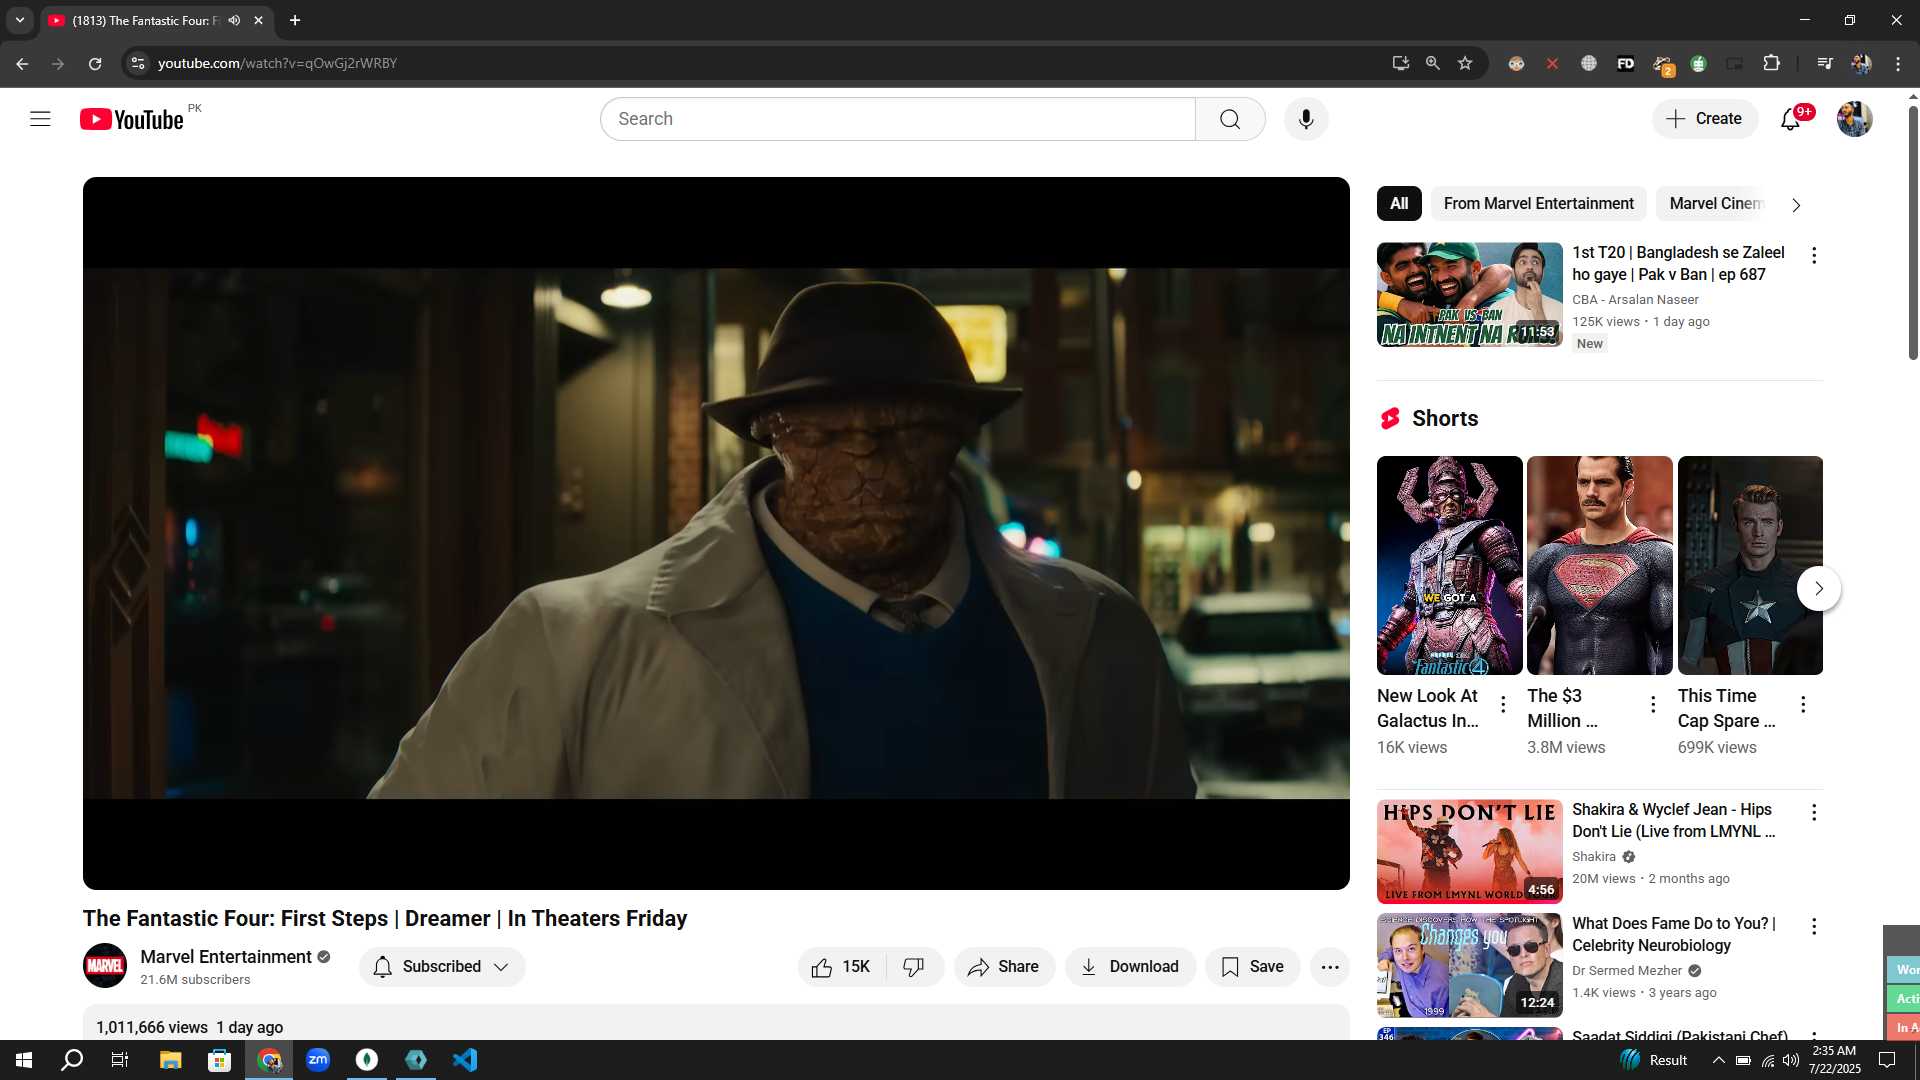This screenshot has width=1920, height=1080.
Task: Click into the YouTube search field
Action: click(x=898, y=119)
